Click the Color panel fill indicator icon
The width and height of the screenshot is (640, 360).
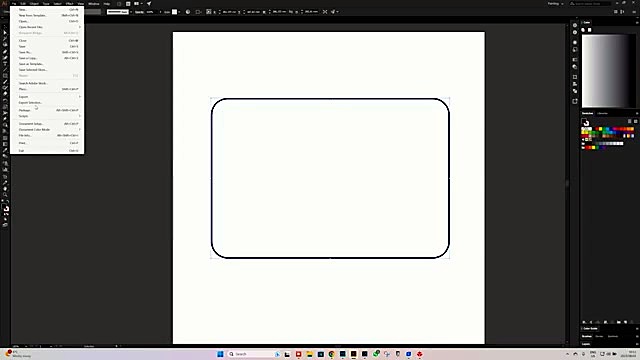point(583,30)
